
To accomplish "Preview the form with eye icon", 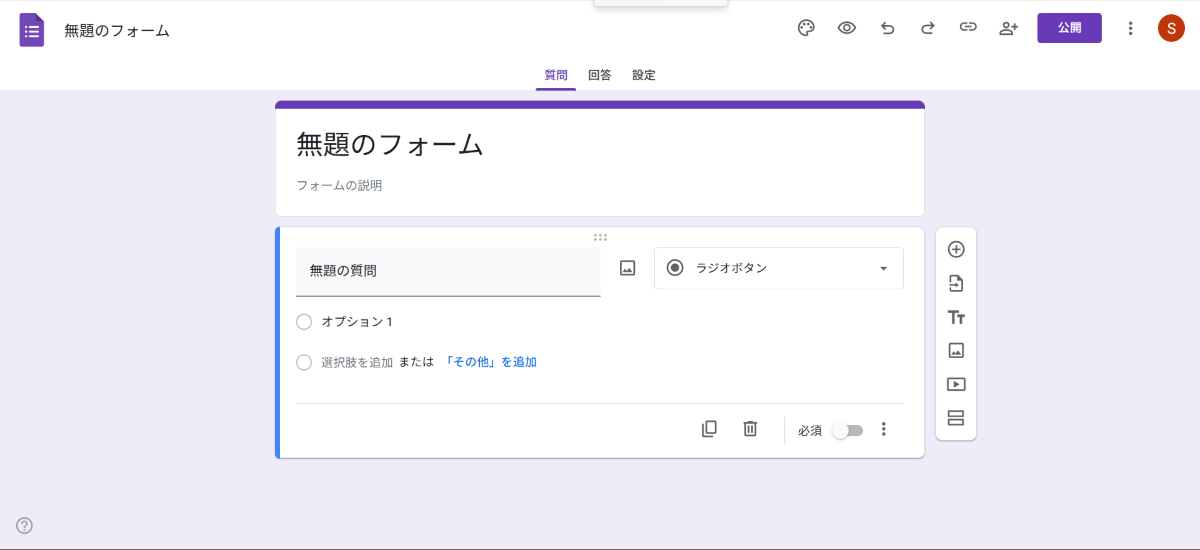I will point(847,28).
